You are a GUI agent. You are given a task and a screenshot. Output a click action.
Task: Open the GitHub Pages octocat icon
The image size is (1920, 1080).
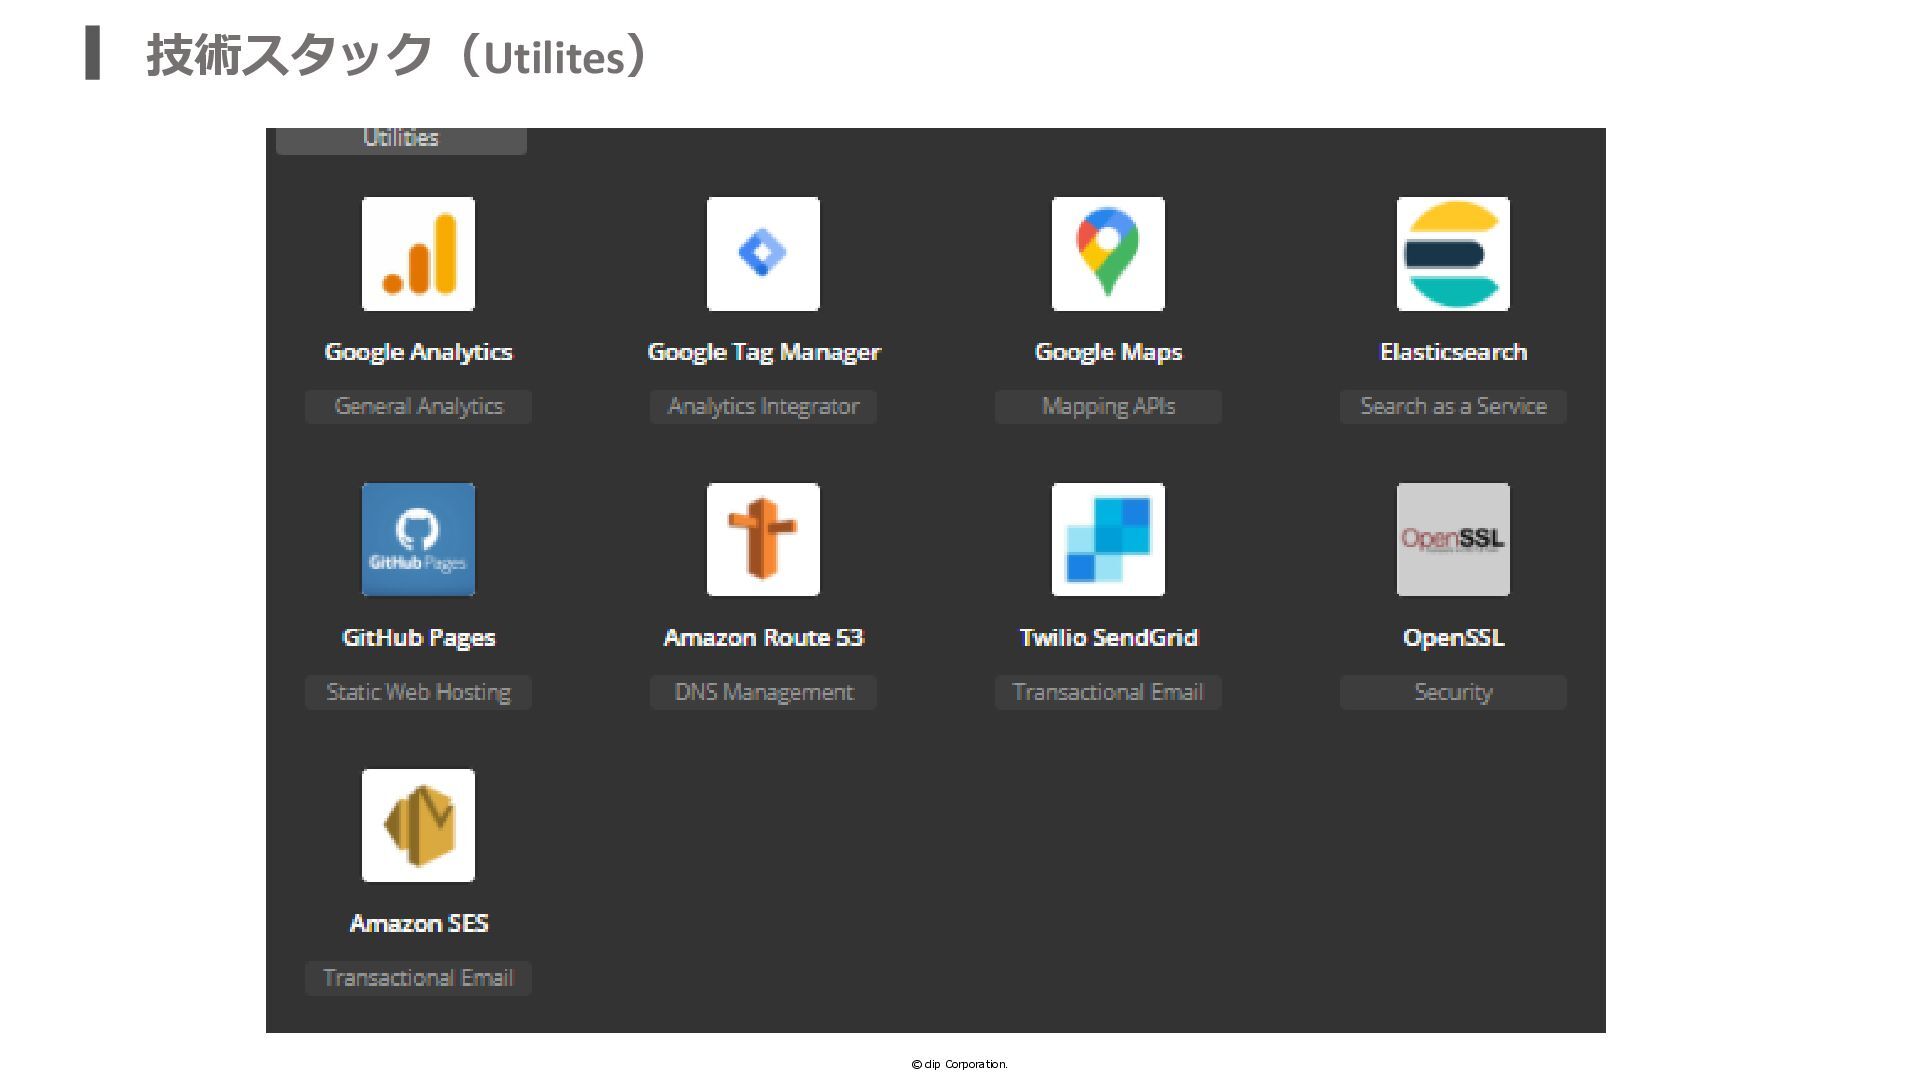[x=418, y=540]
